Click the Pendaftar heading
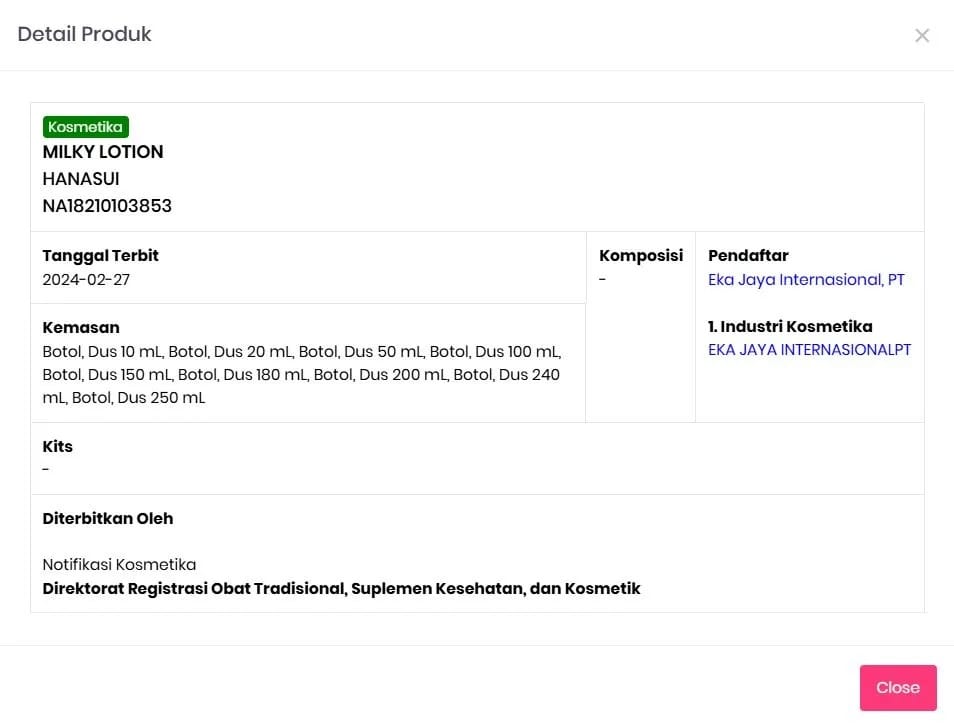The width and height of the screenshot is (954, 727). (x=748, y=256)
